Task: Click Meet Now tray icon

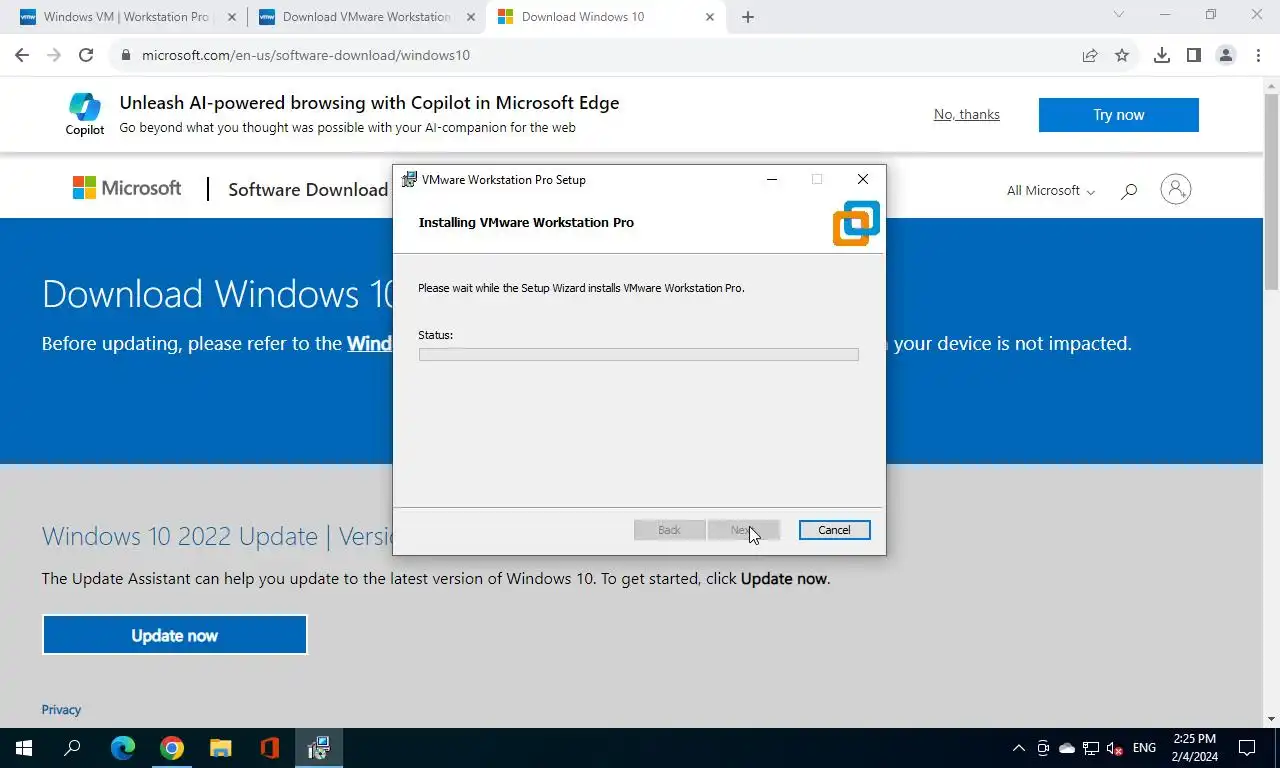Action: pos(1043,748)
